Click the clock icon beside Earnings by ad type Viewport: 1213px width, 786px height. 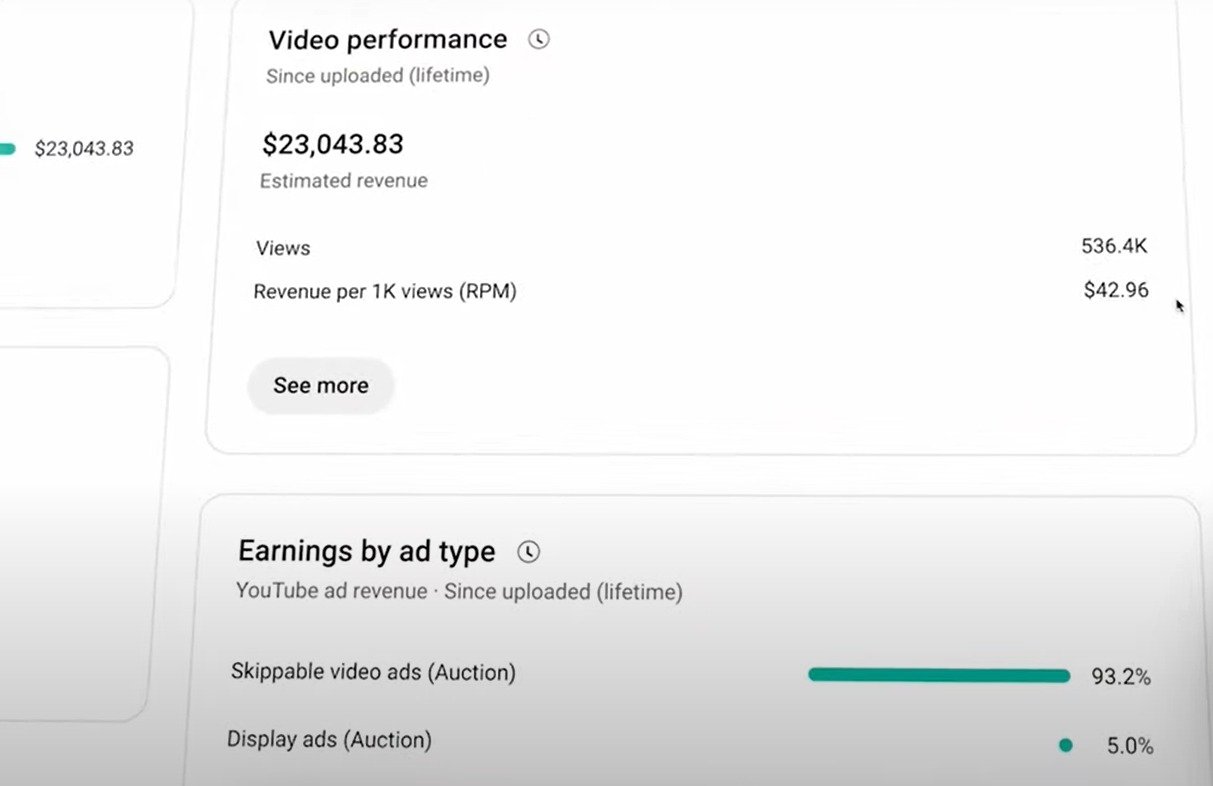click(528, 552)
